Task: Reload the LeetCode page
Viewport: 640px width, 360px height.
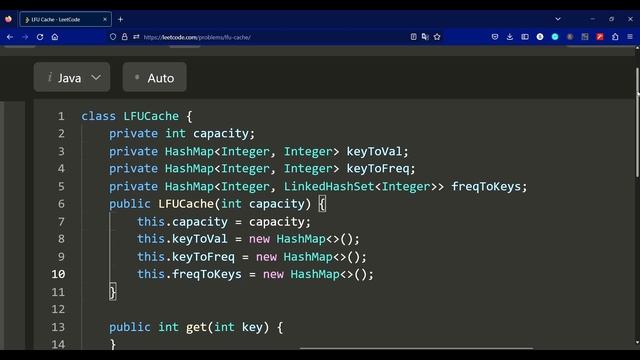Action: pos(40,37)
